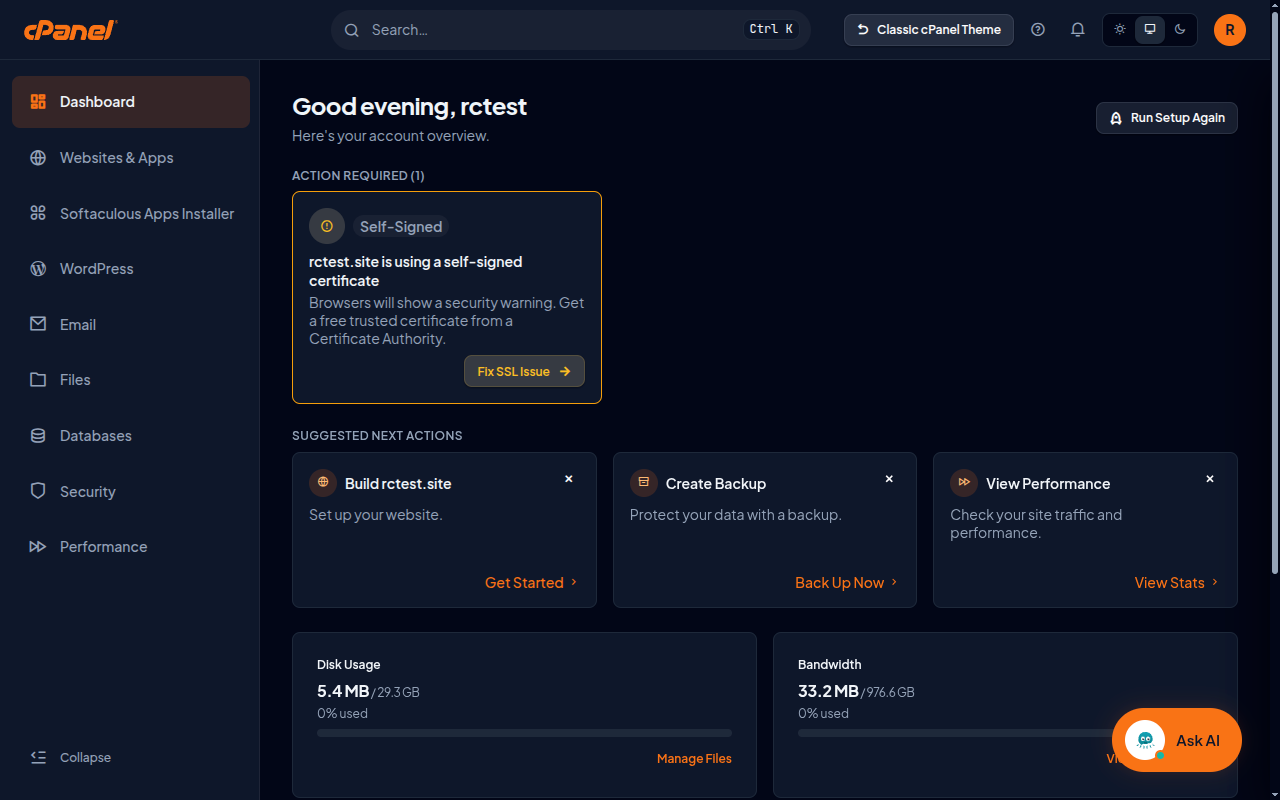The width and height of the screenshot is (1280, 800).
Task: Click Fix SSL Issue button
Action: pyautogui.click(x=524, y=371)
